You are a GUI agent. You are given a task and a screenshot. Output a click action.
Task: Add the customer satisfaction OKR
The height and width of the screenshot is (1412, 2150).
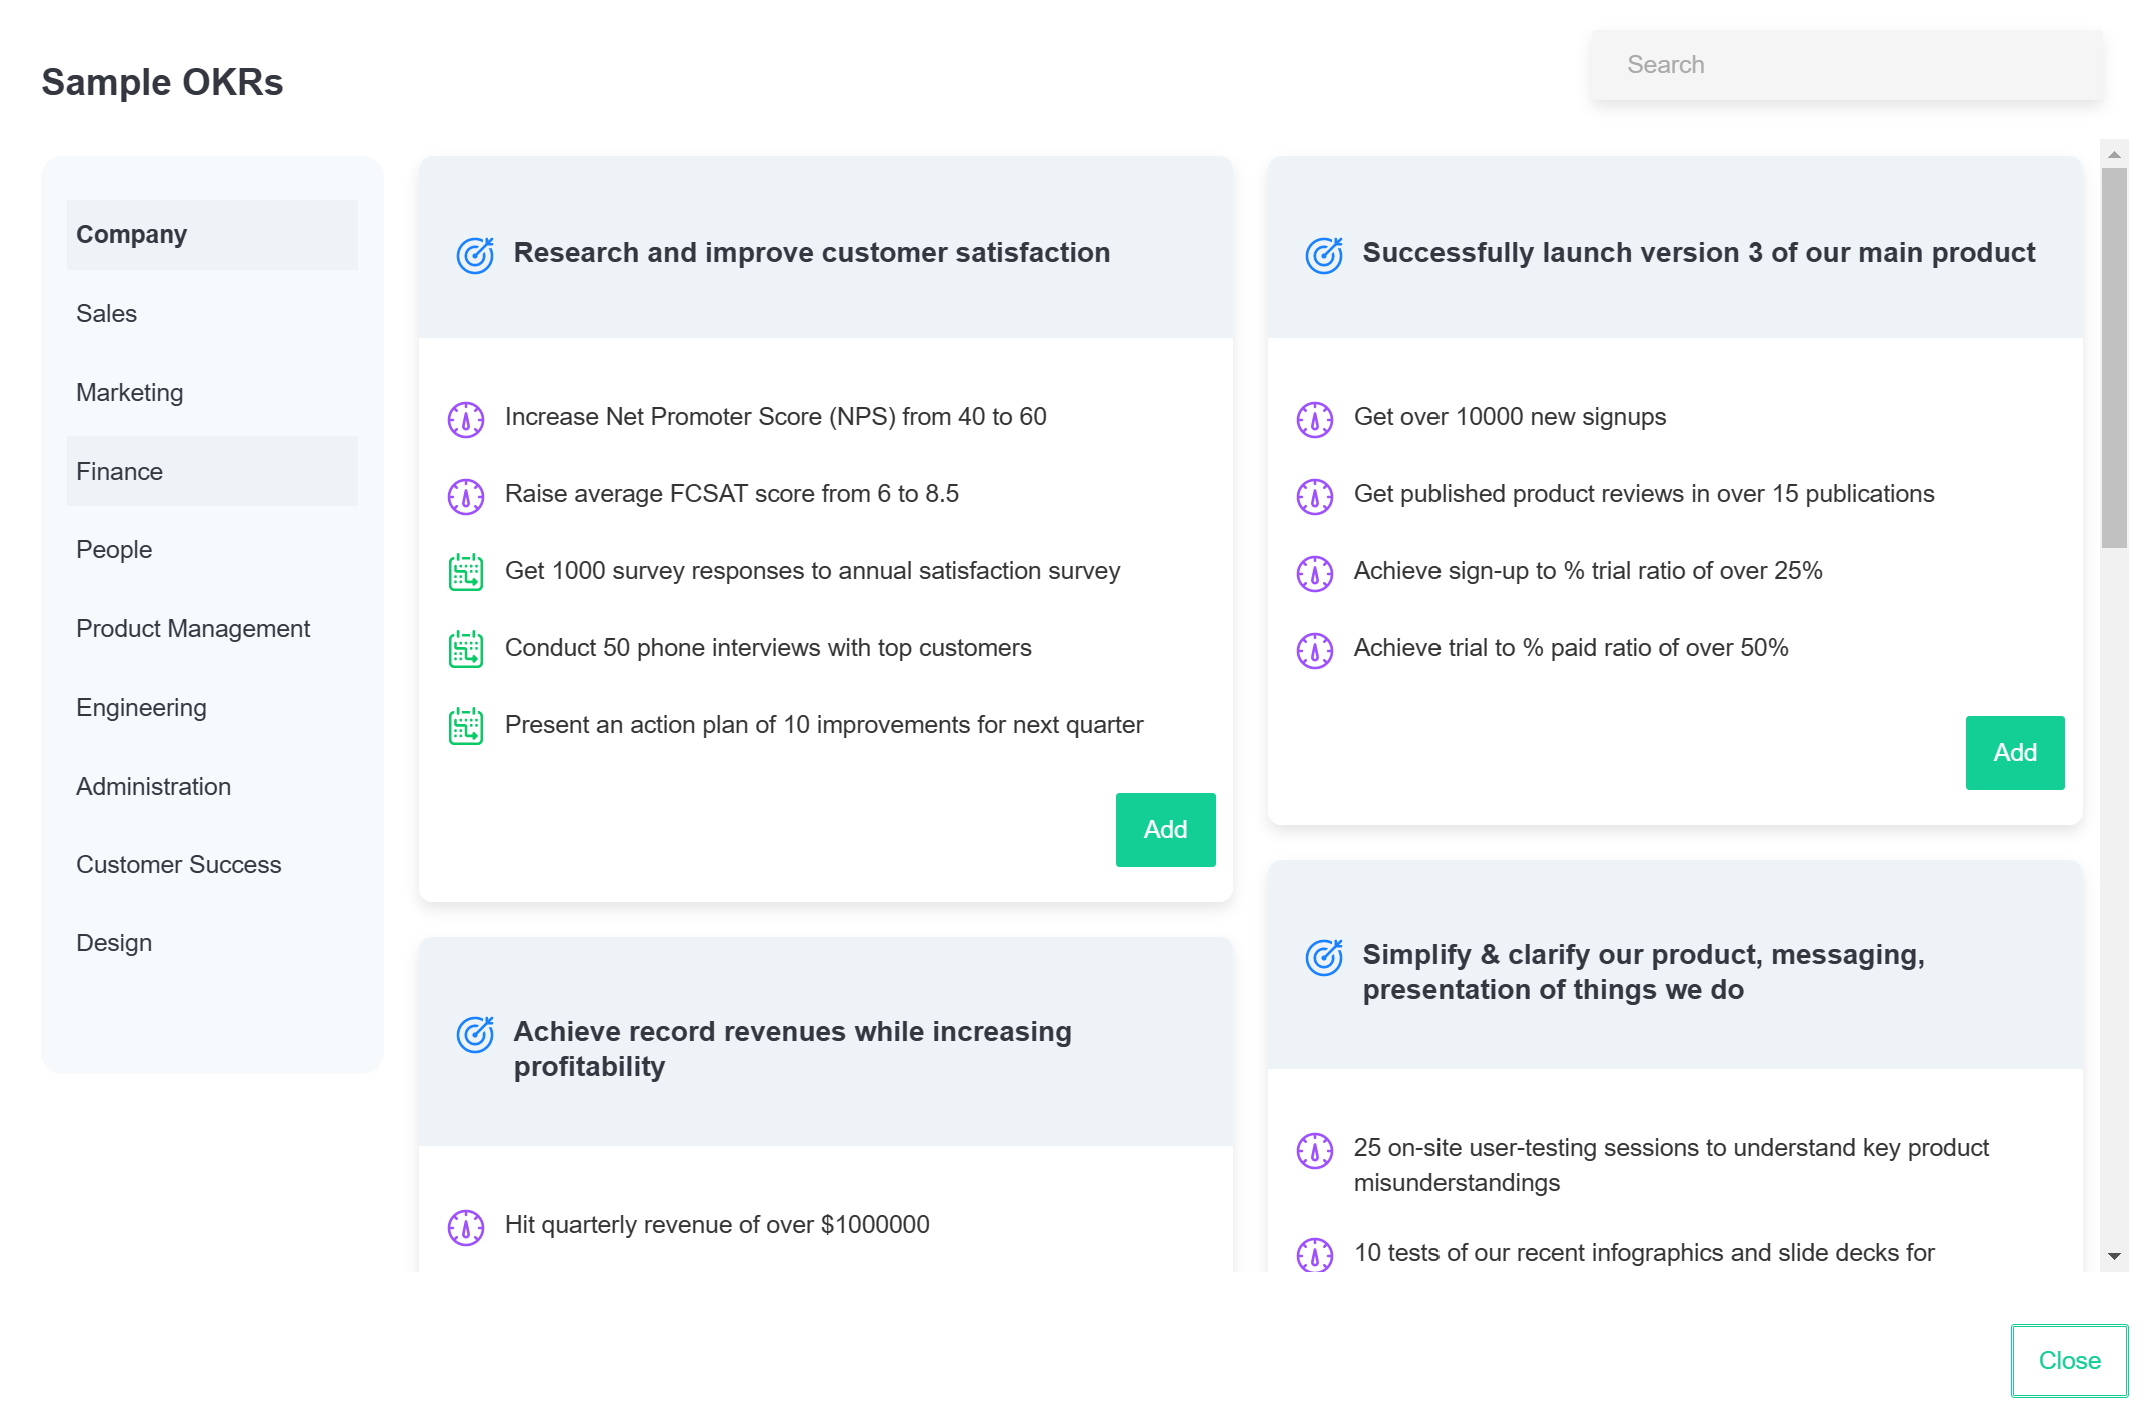(1165, 829)
